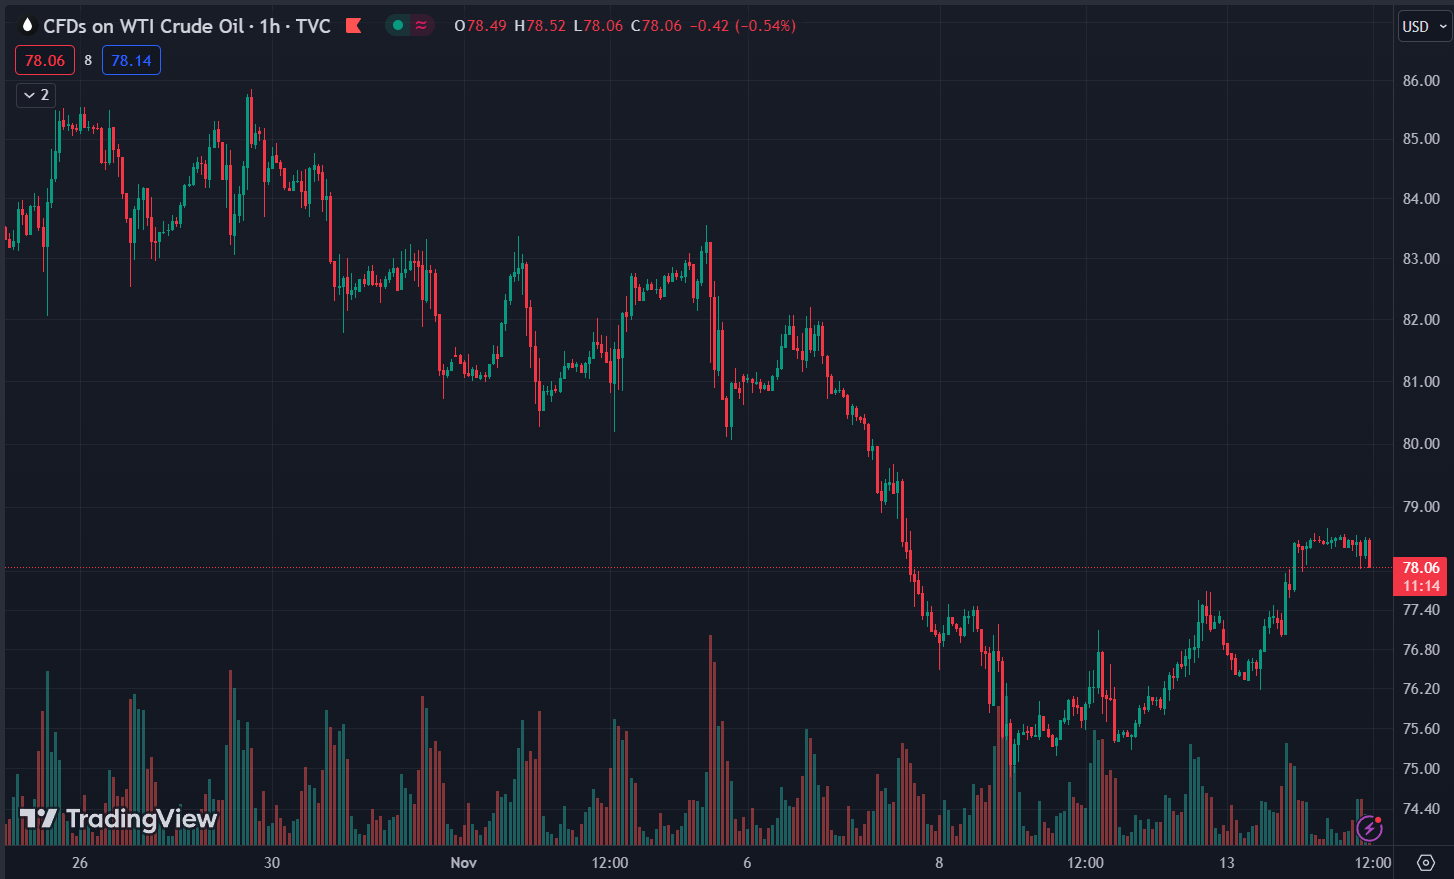Click the pink approximate-data wave icon

[421, 26]
